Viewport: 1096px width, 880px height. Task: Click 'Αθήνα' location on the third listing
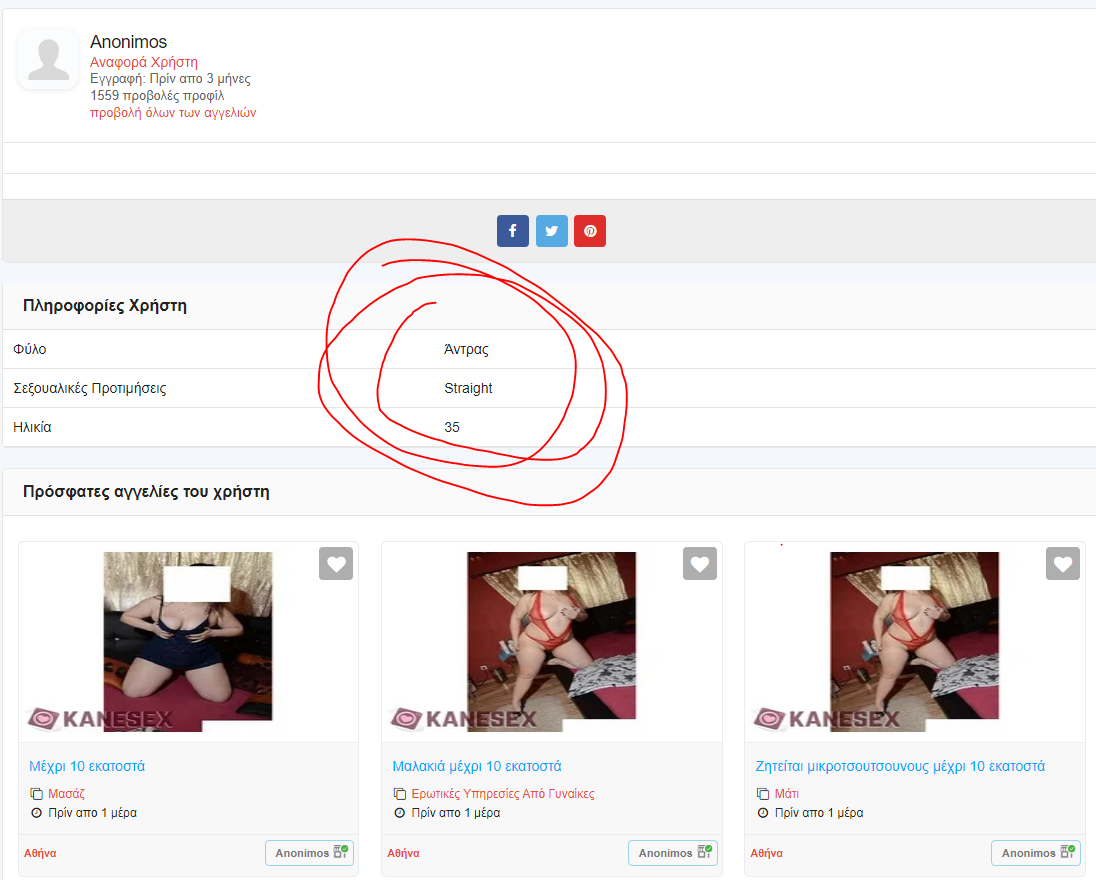pos(766,853)
